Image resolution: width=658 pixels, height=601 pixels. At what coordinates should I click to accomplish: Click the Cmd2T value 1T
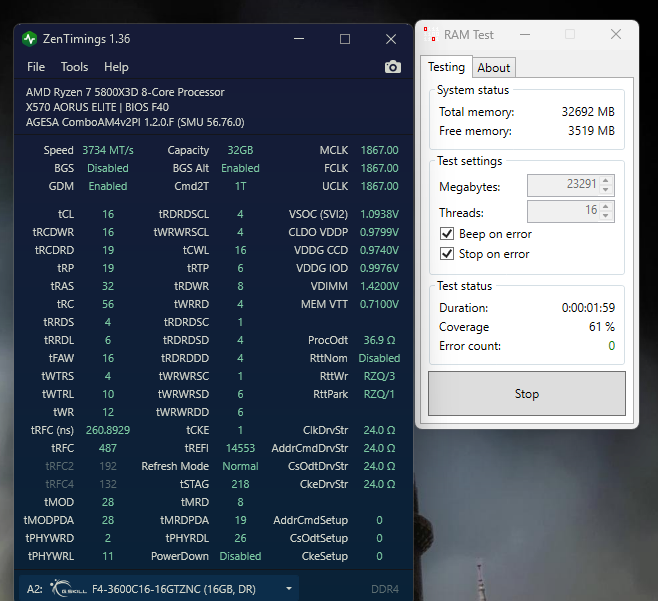(240, 186)
